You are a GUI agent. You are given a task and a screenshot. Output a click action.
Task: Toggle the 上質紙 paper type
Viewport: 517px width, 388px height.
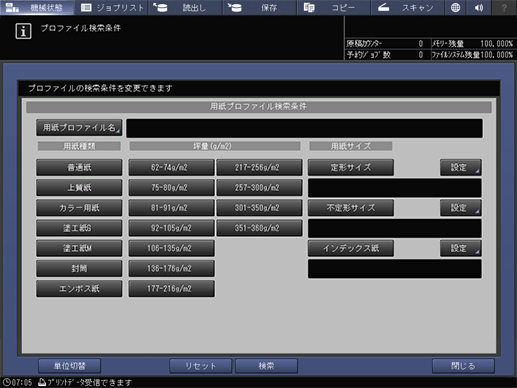[79, 188]
